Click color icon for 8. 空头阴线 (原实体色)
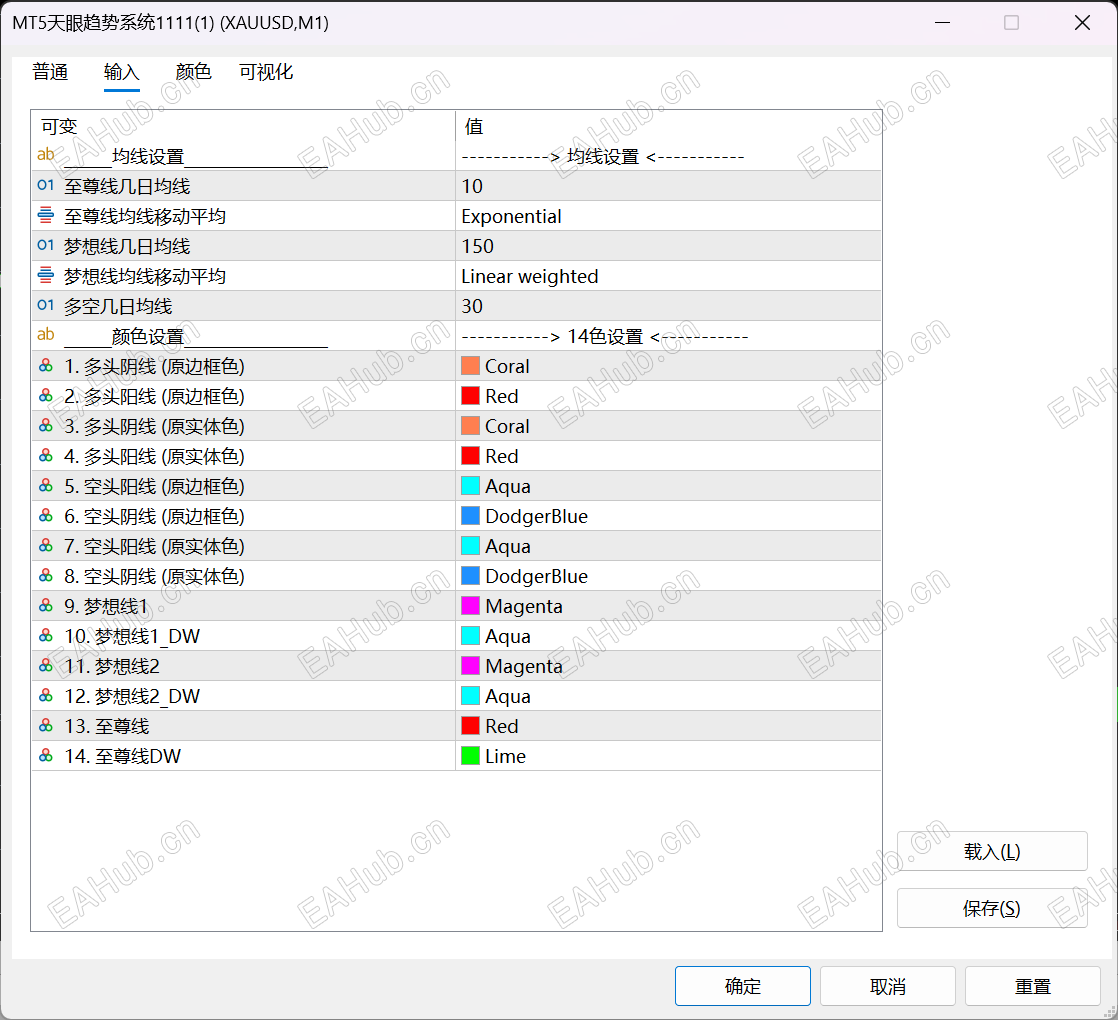 coord(46,575)
